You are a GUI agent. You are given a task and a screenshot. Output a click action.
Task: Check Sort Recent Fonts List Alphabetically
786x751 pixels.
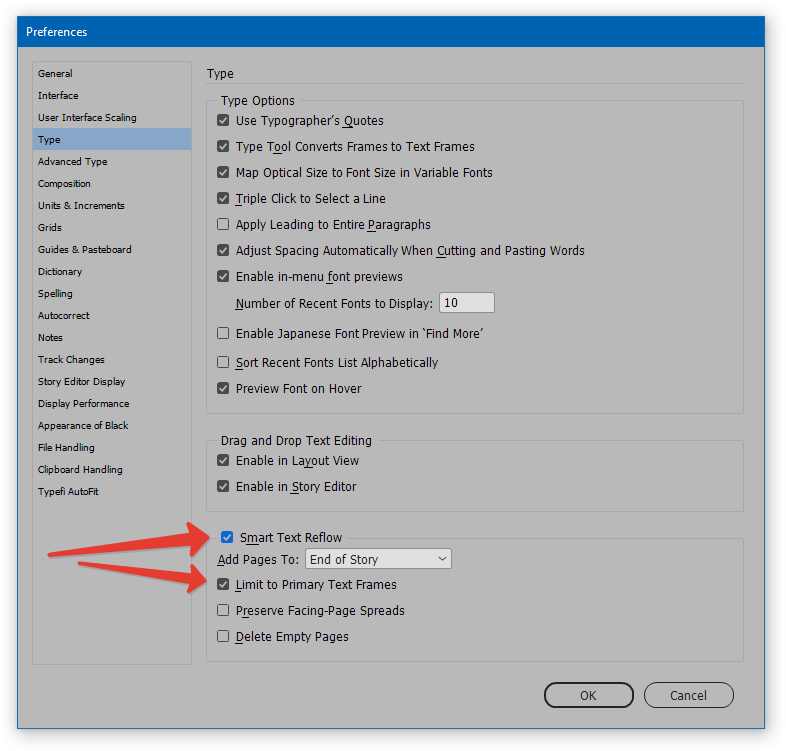pos(223,363)
